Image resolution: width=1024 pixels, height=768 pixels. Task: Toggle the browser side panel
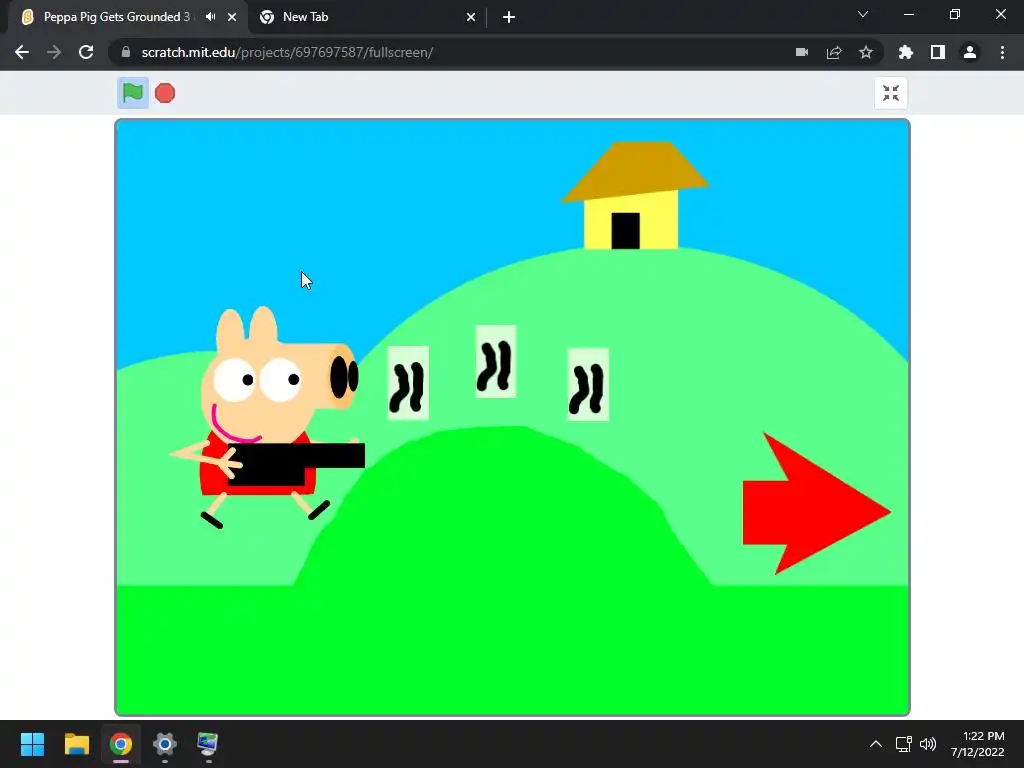pyautogui.click(x=938, y=52)
